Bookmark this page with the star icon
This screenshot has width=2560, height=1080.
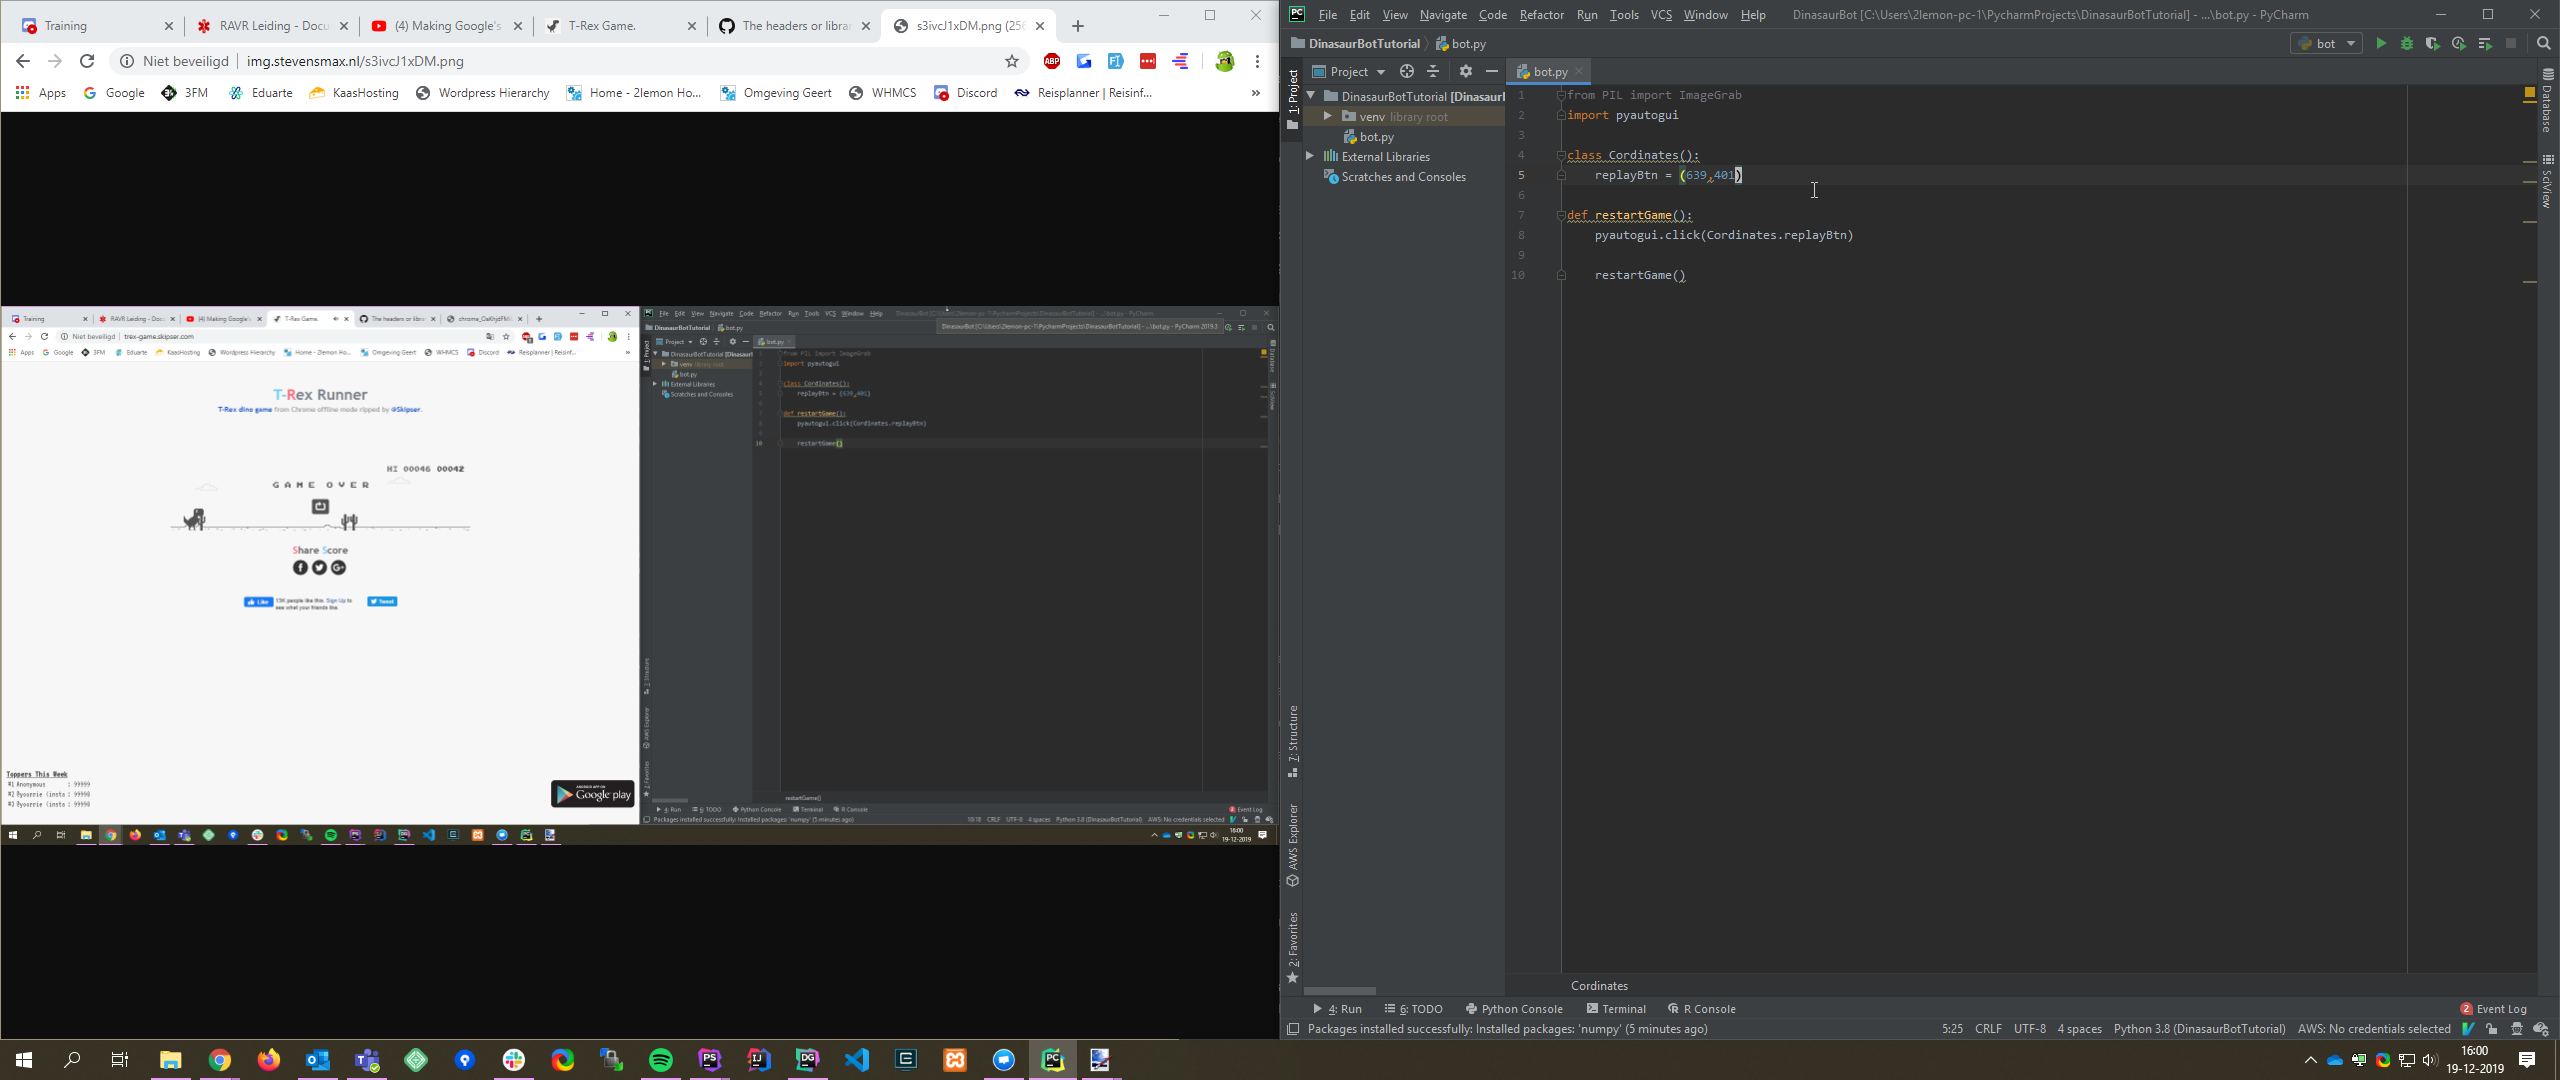[x=1012, y=62]
